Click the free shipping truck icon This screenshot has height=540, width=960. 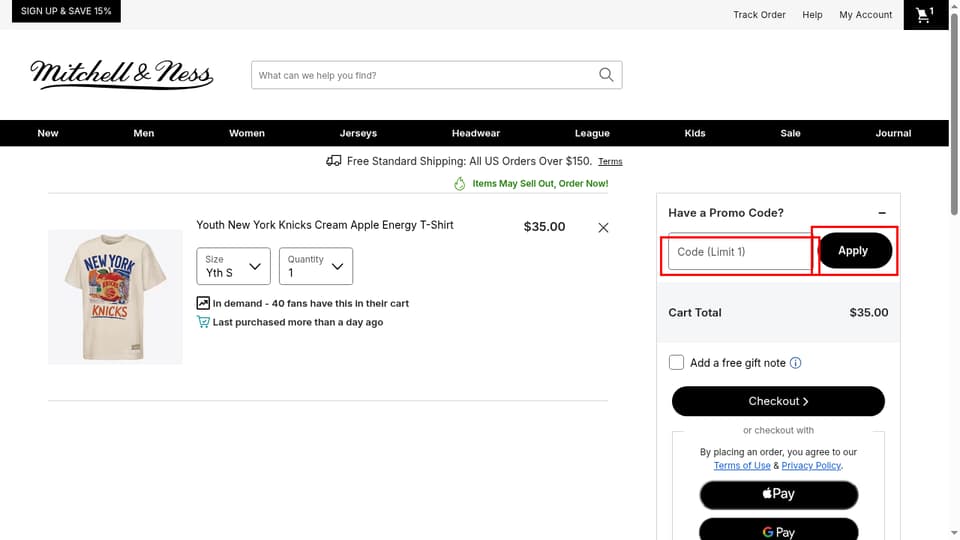pos(334,161)
